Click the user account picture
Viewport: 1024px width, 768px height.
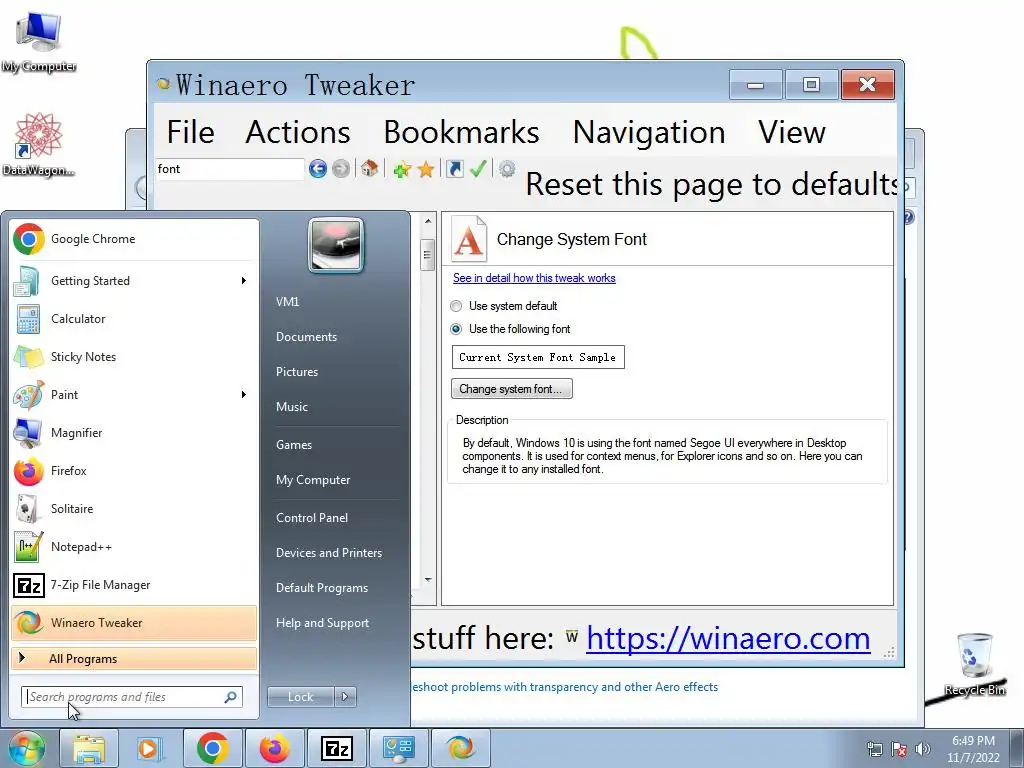click(x=336, y=245)
